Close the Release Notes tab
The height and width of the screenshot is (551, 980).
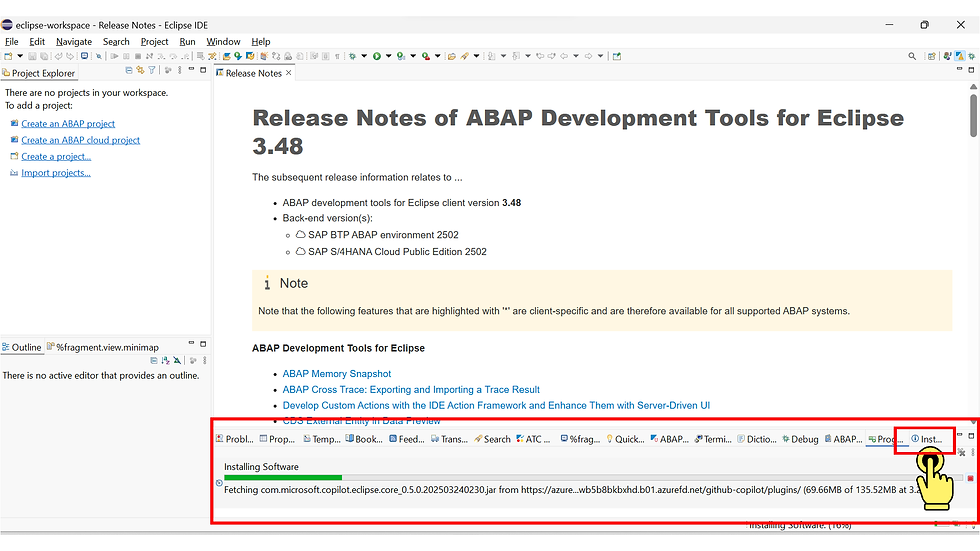pyautogui.click(x=288, y=73)
